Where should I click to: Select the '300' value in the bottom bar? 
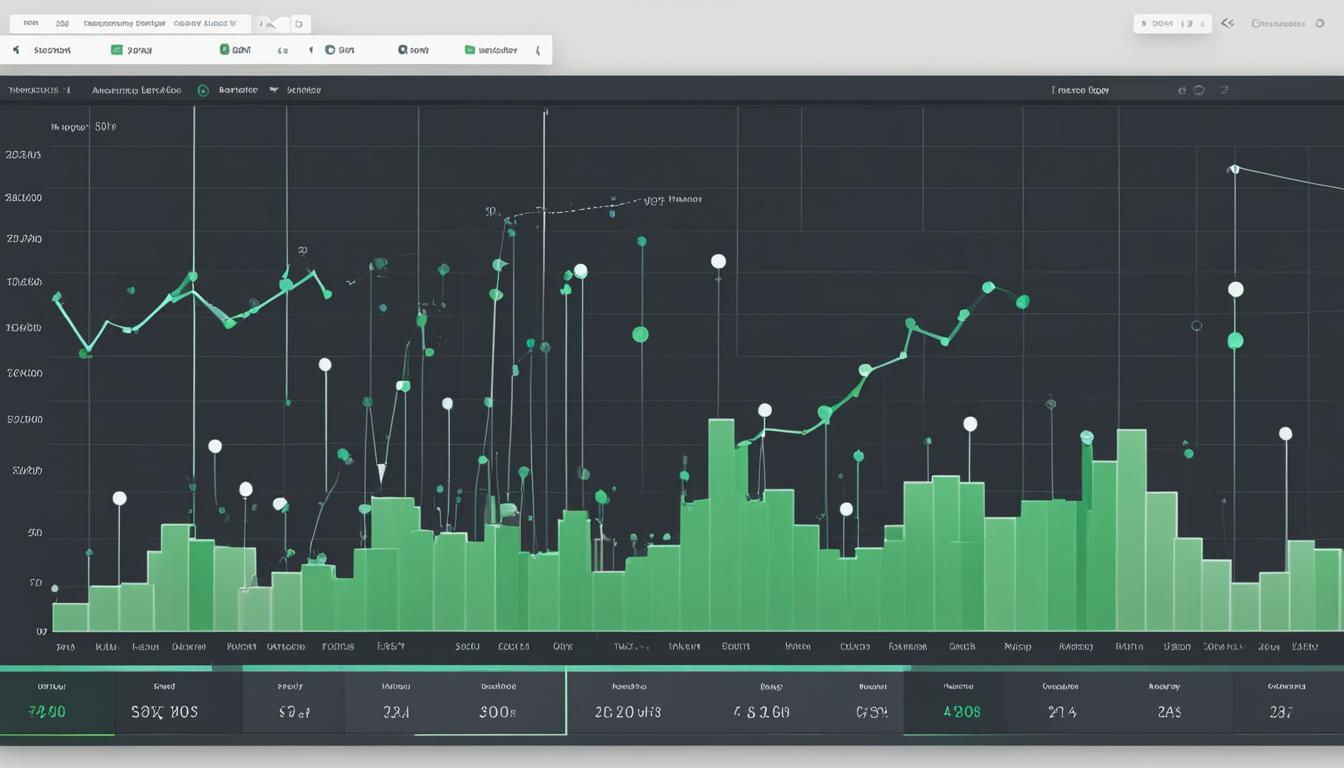click(497, 712)
